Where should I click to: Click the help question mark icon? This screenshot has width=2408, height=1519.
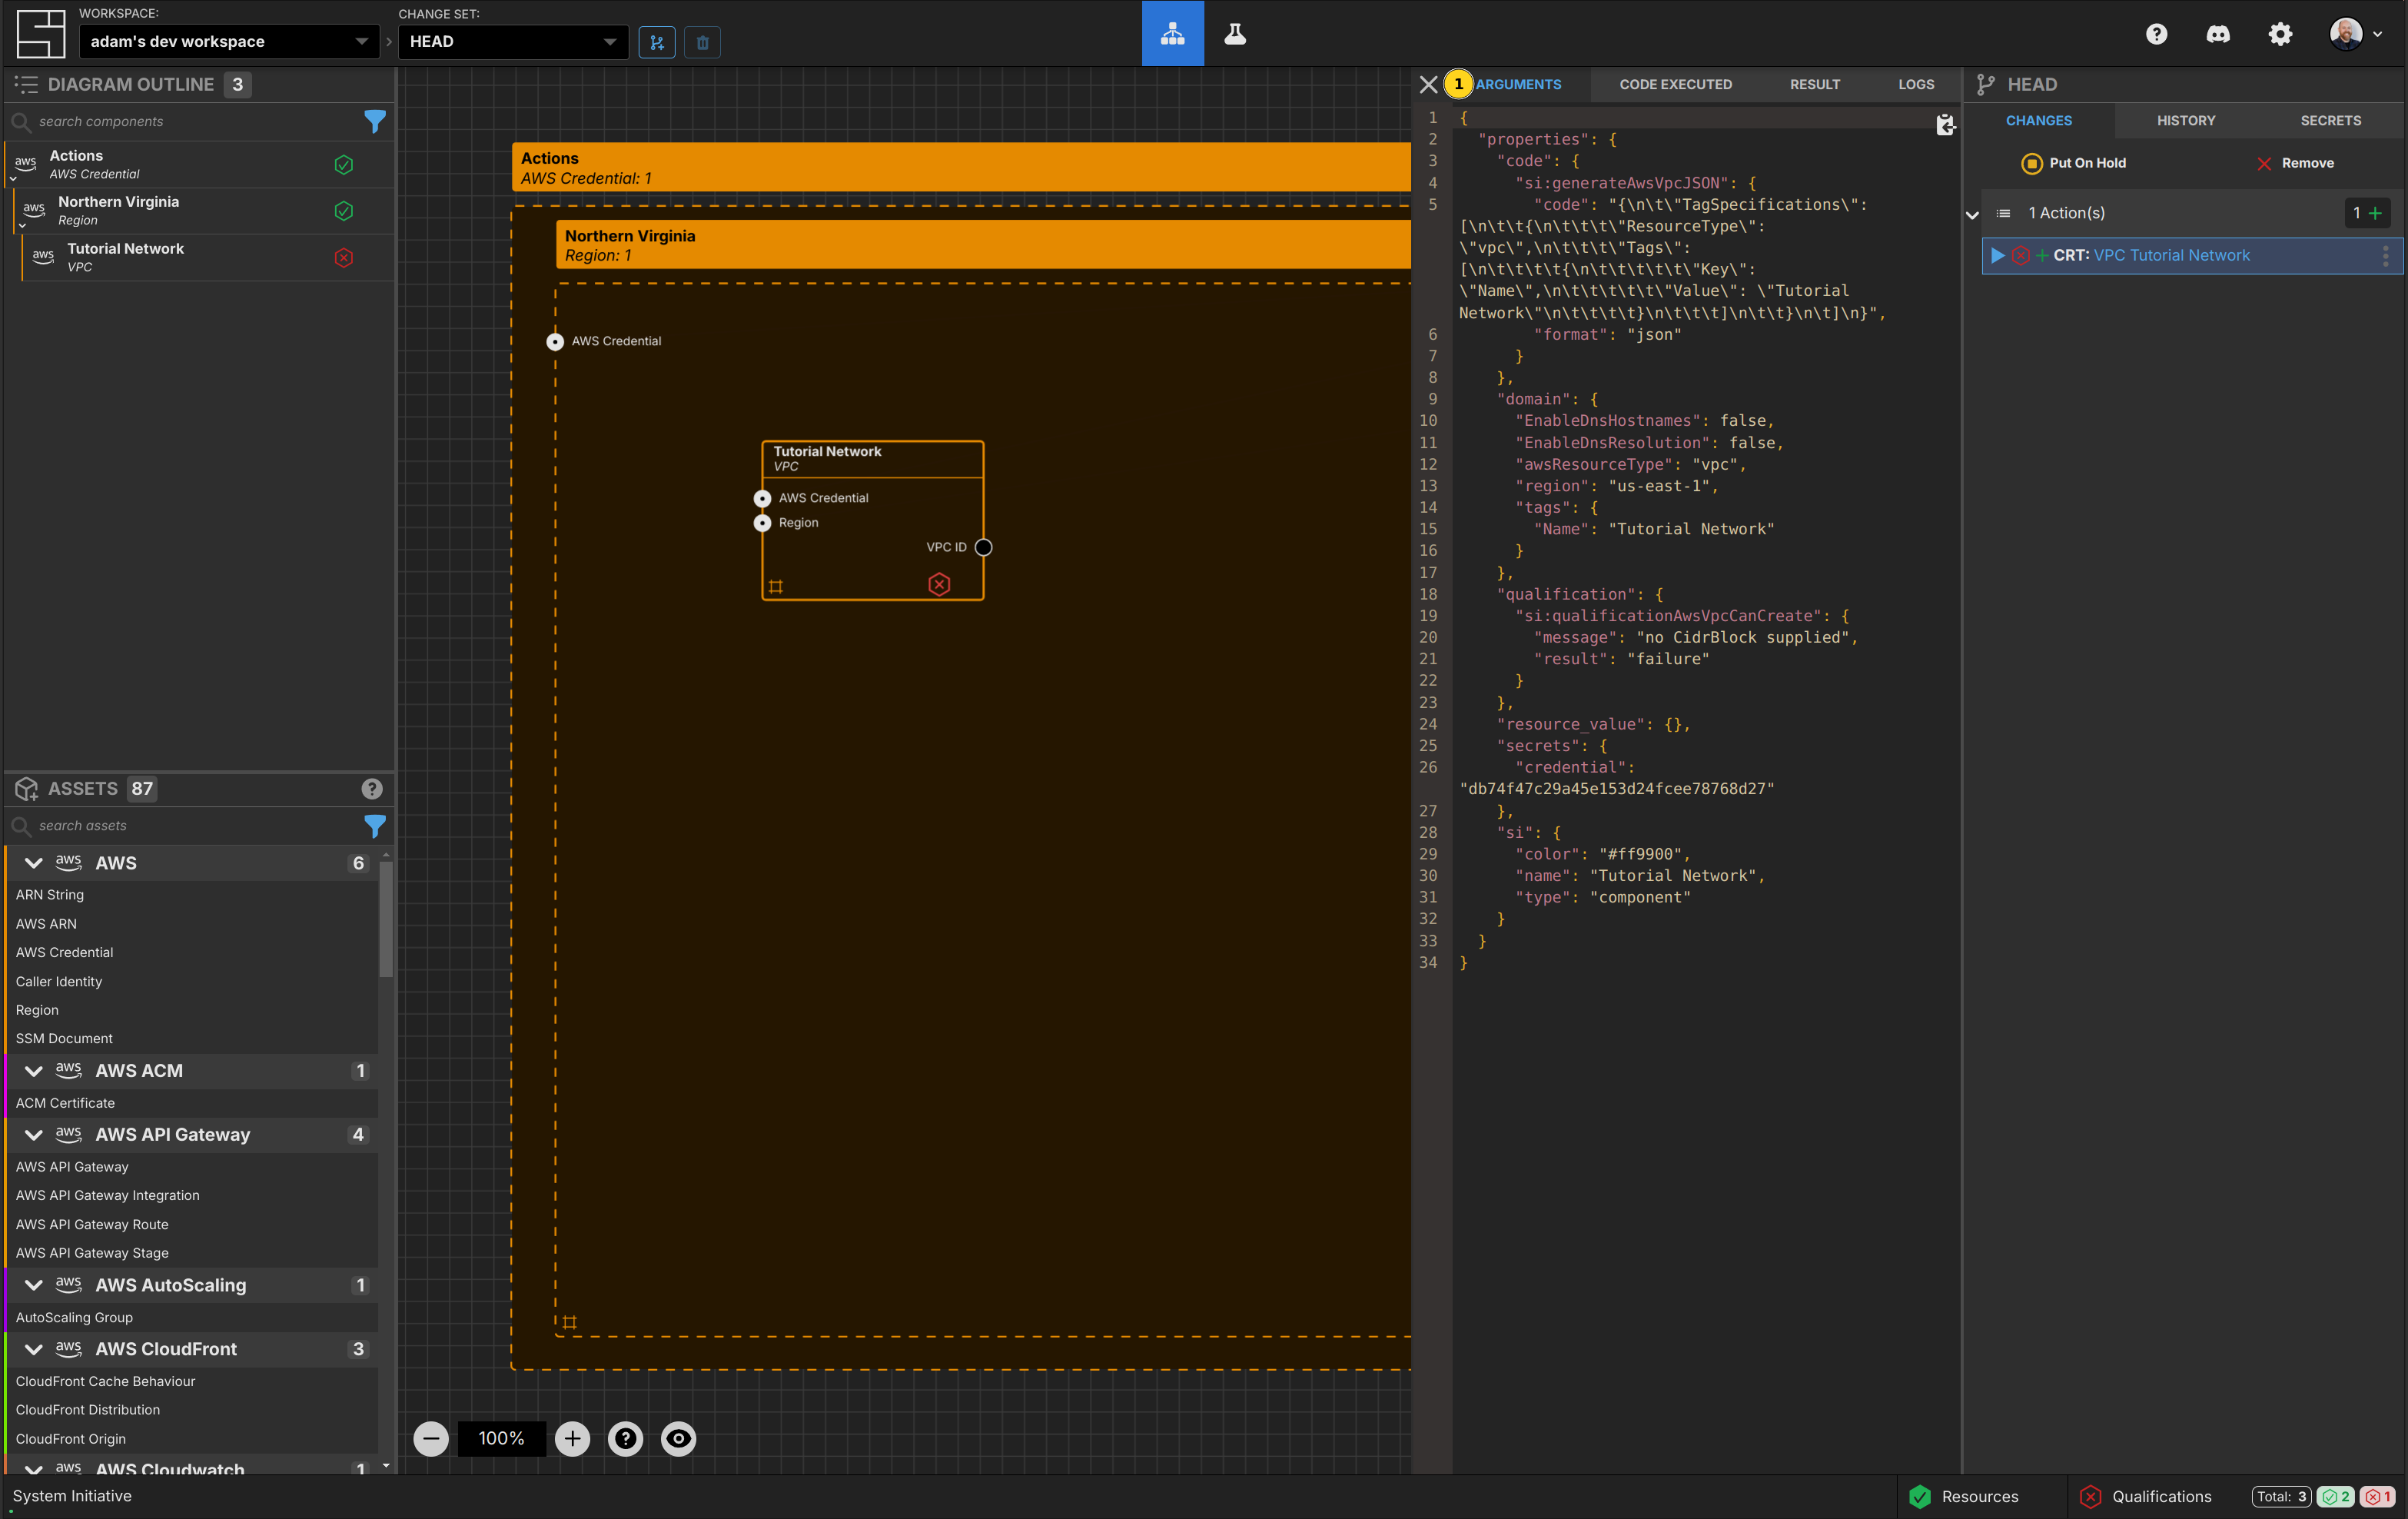pyautogui.click(x=2156, y=33)
